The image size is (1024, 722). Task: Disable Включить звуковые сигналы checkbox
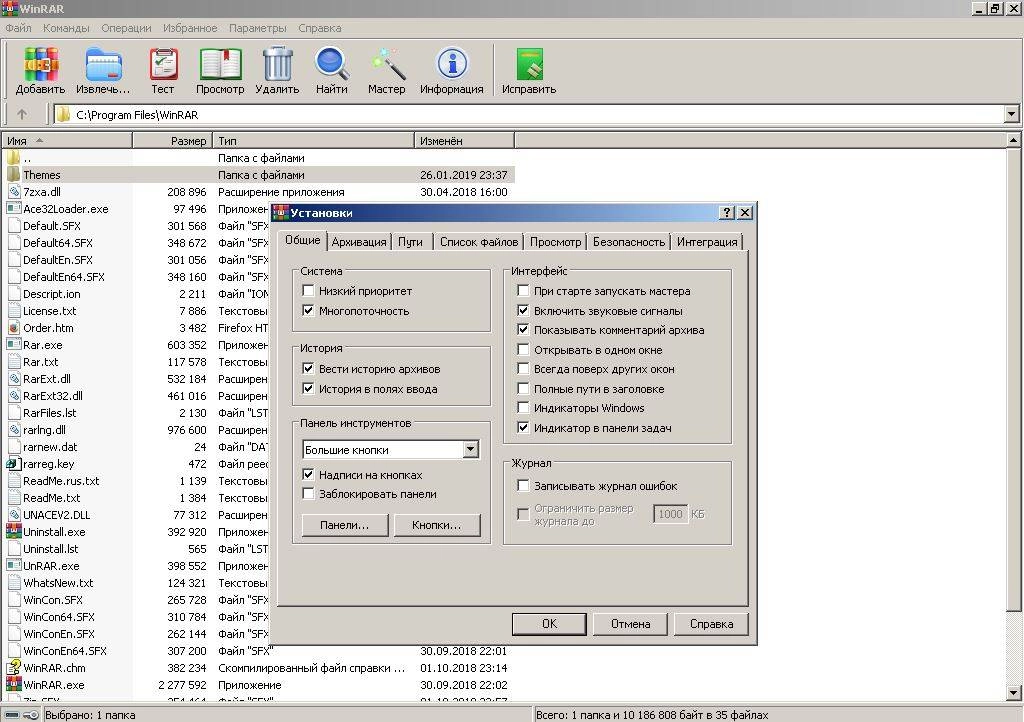click(523, 310)
